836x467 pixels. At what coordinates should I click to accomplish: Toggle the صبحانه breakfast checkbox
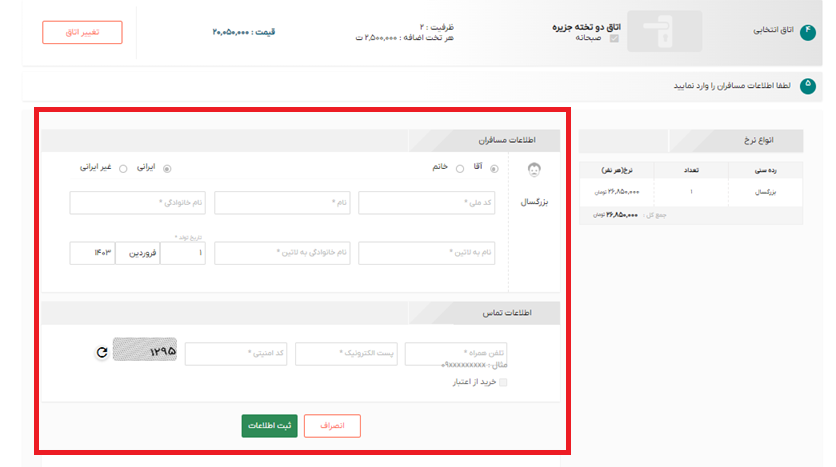coord(614,38)
